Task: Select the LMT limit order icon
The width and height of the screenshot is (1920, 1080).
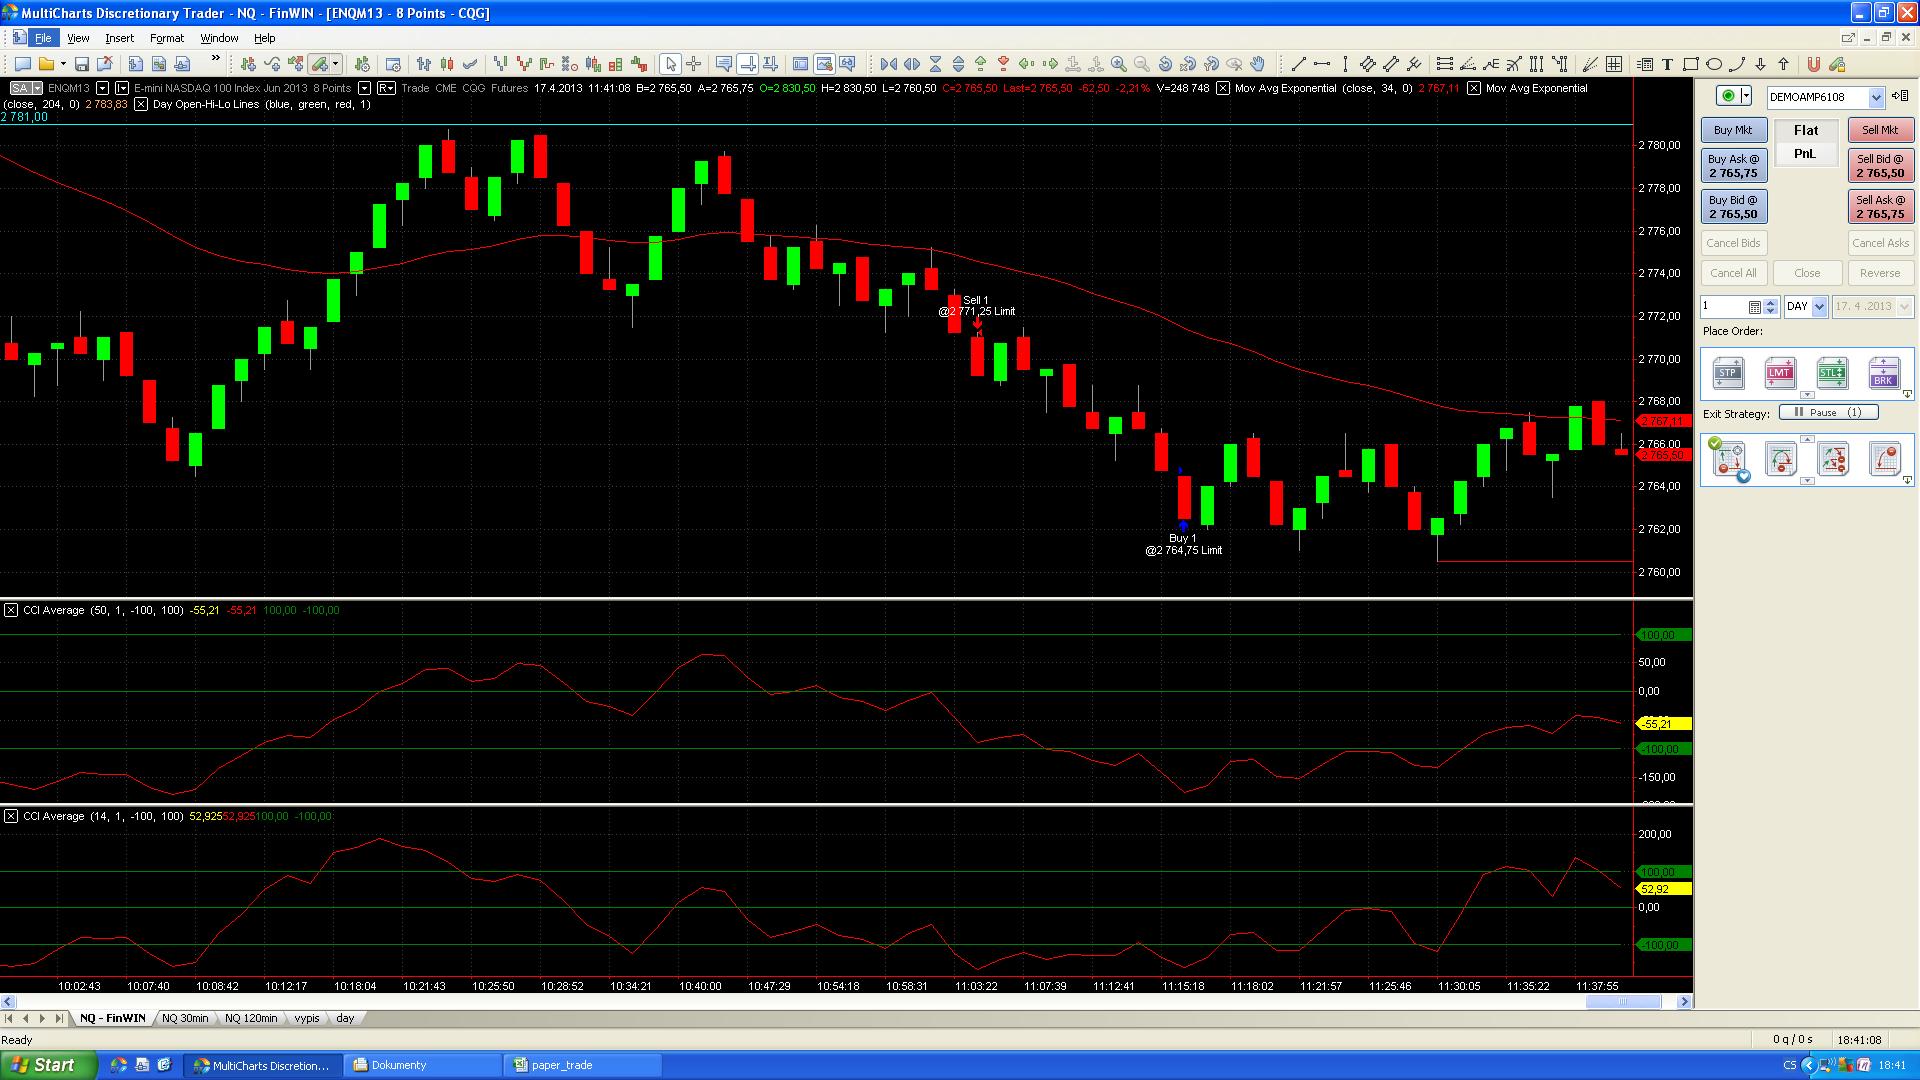Action: pos(1780,374)
